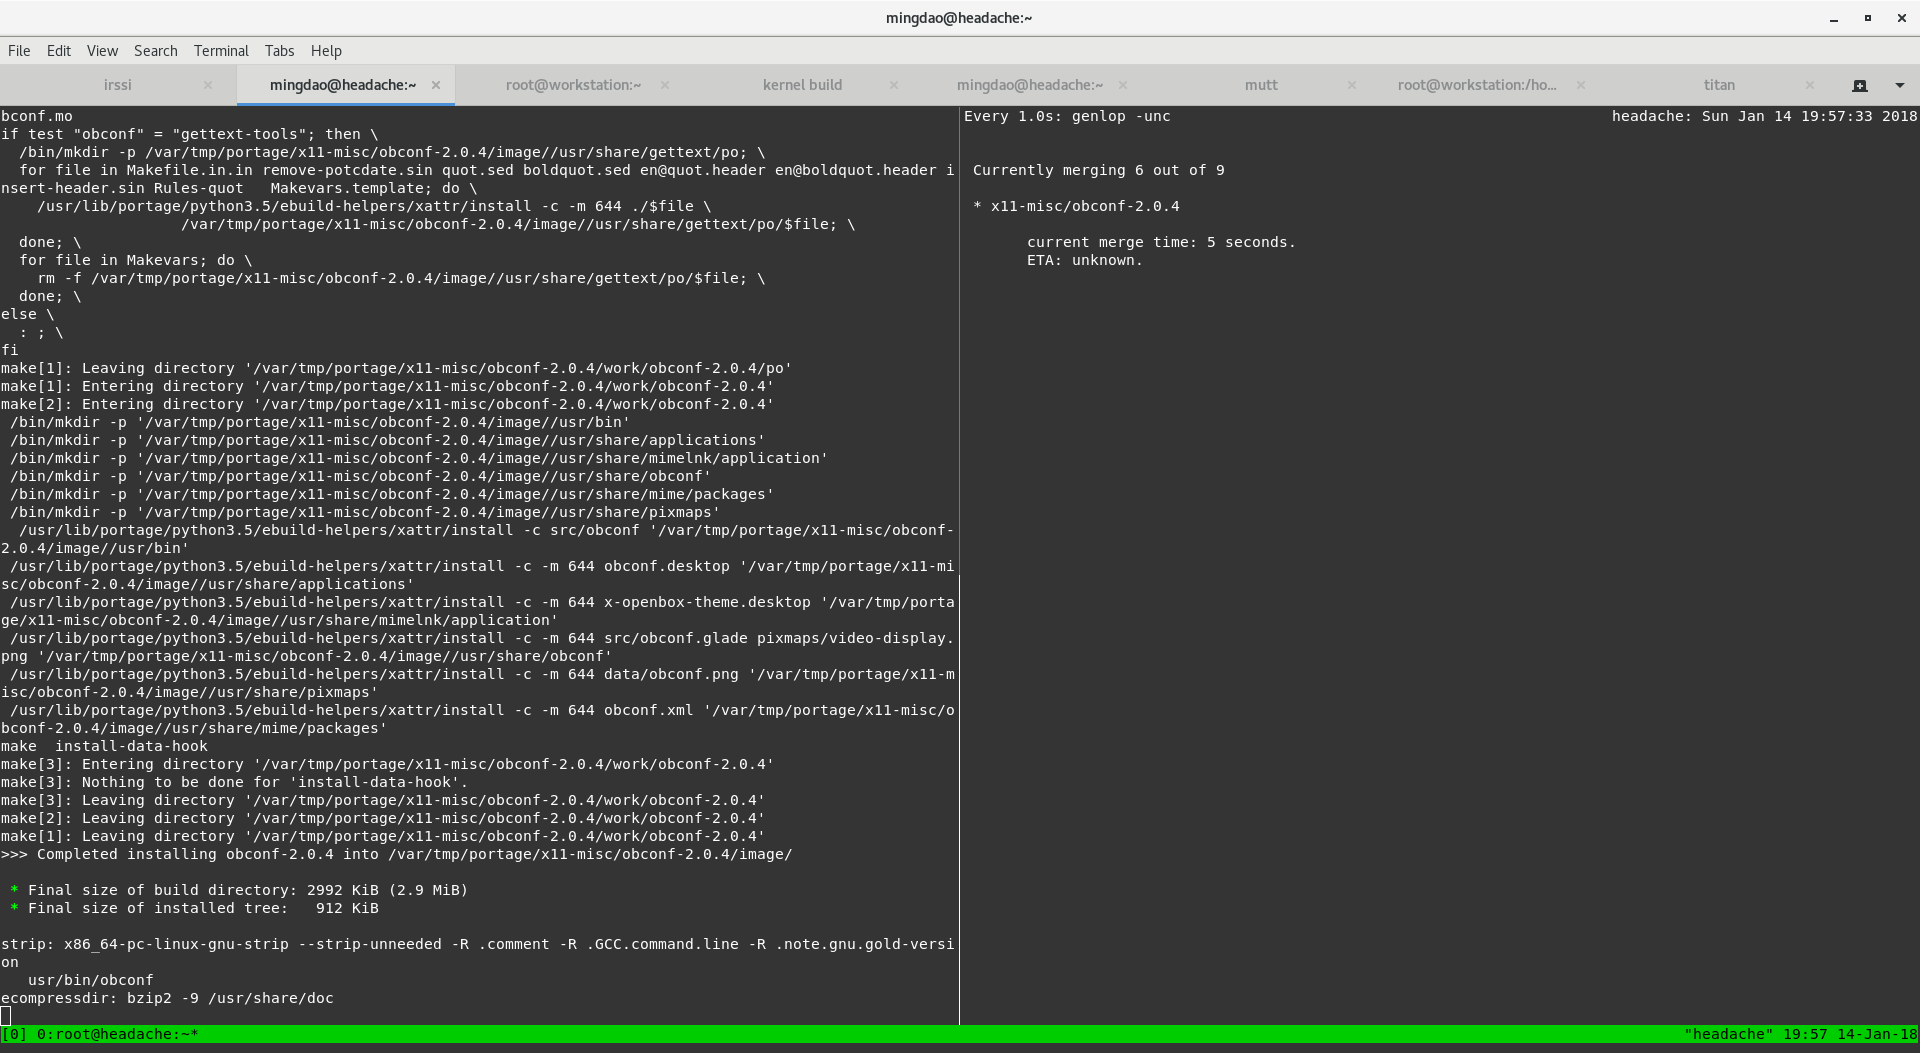Close the active mingdao@headache:~ tab
This screenshot has width=1920, height=1053.
(x=436, y=85)
